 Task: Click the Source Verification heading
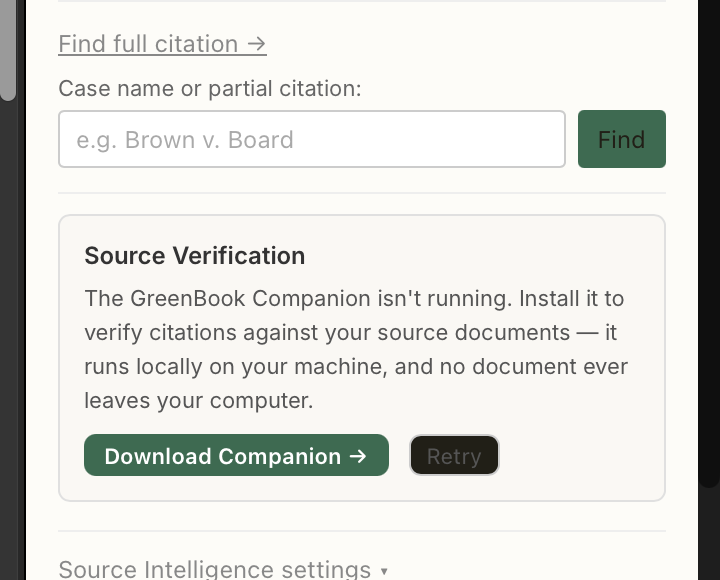[x=195, y=255]
